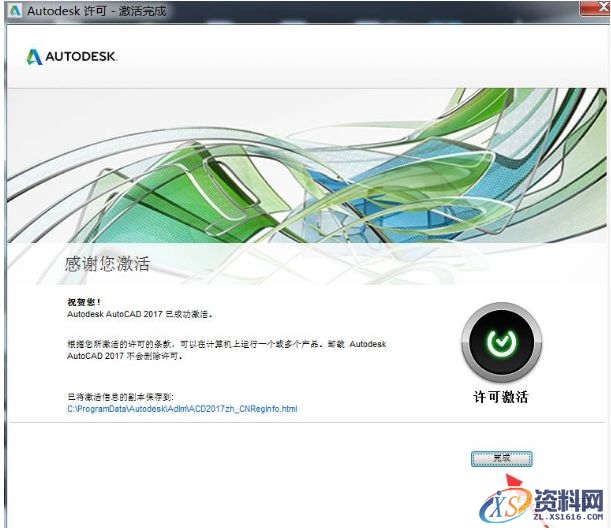Click the 祝贺您! text
Viewport: 611px width, 530px height.
coord(84,302)
